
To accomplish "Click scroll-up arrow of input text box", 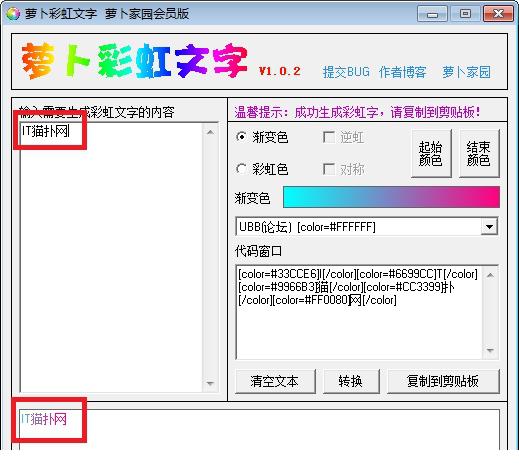I will click(x=210, y=132).
